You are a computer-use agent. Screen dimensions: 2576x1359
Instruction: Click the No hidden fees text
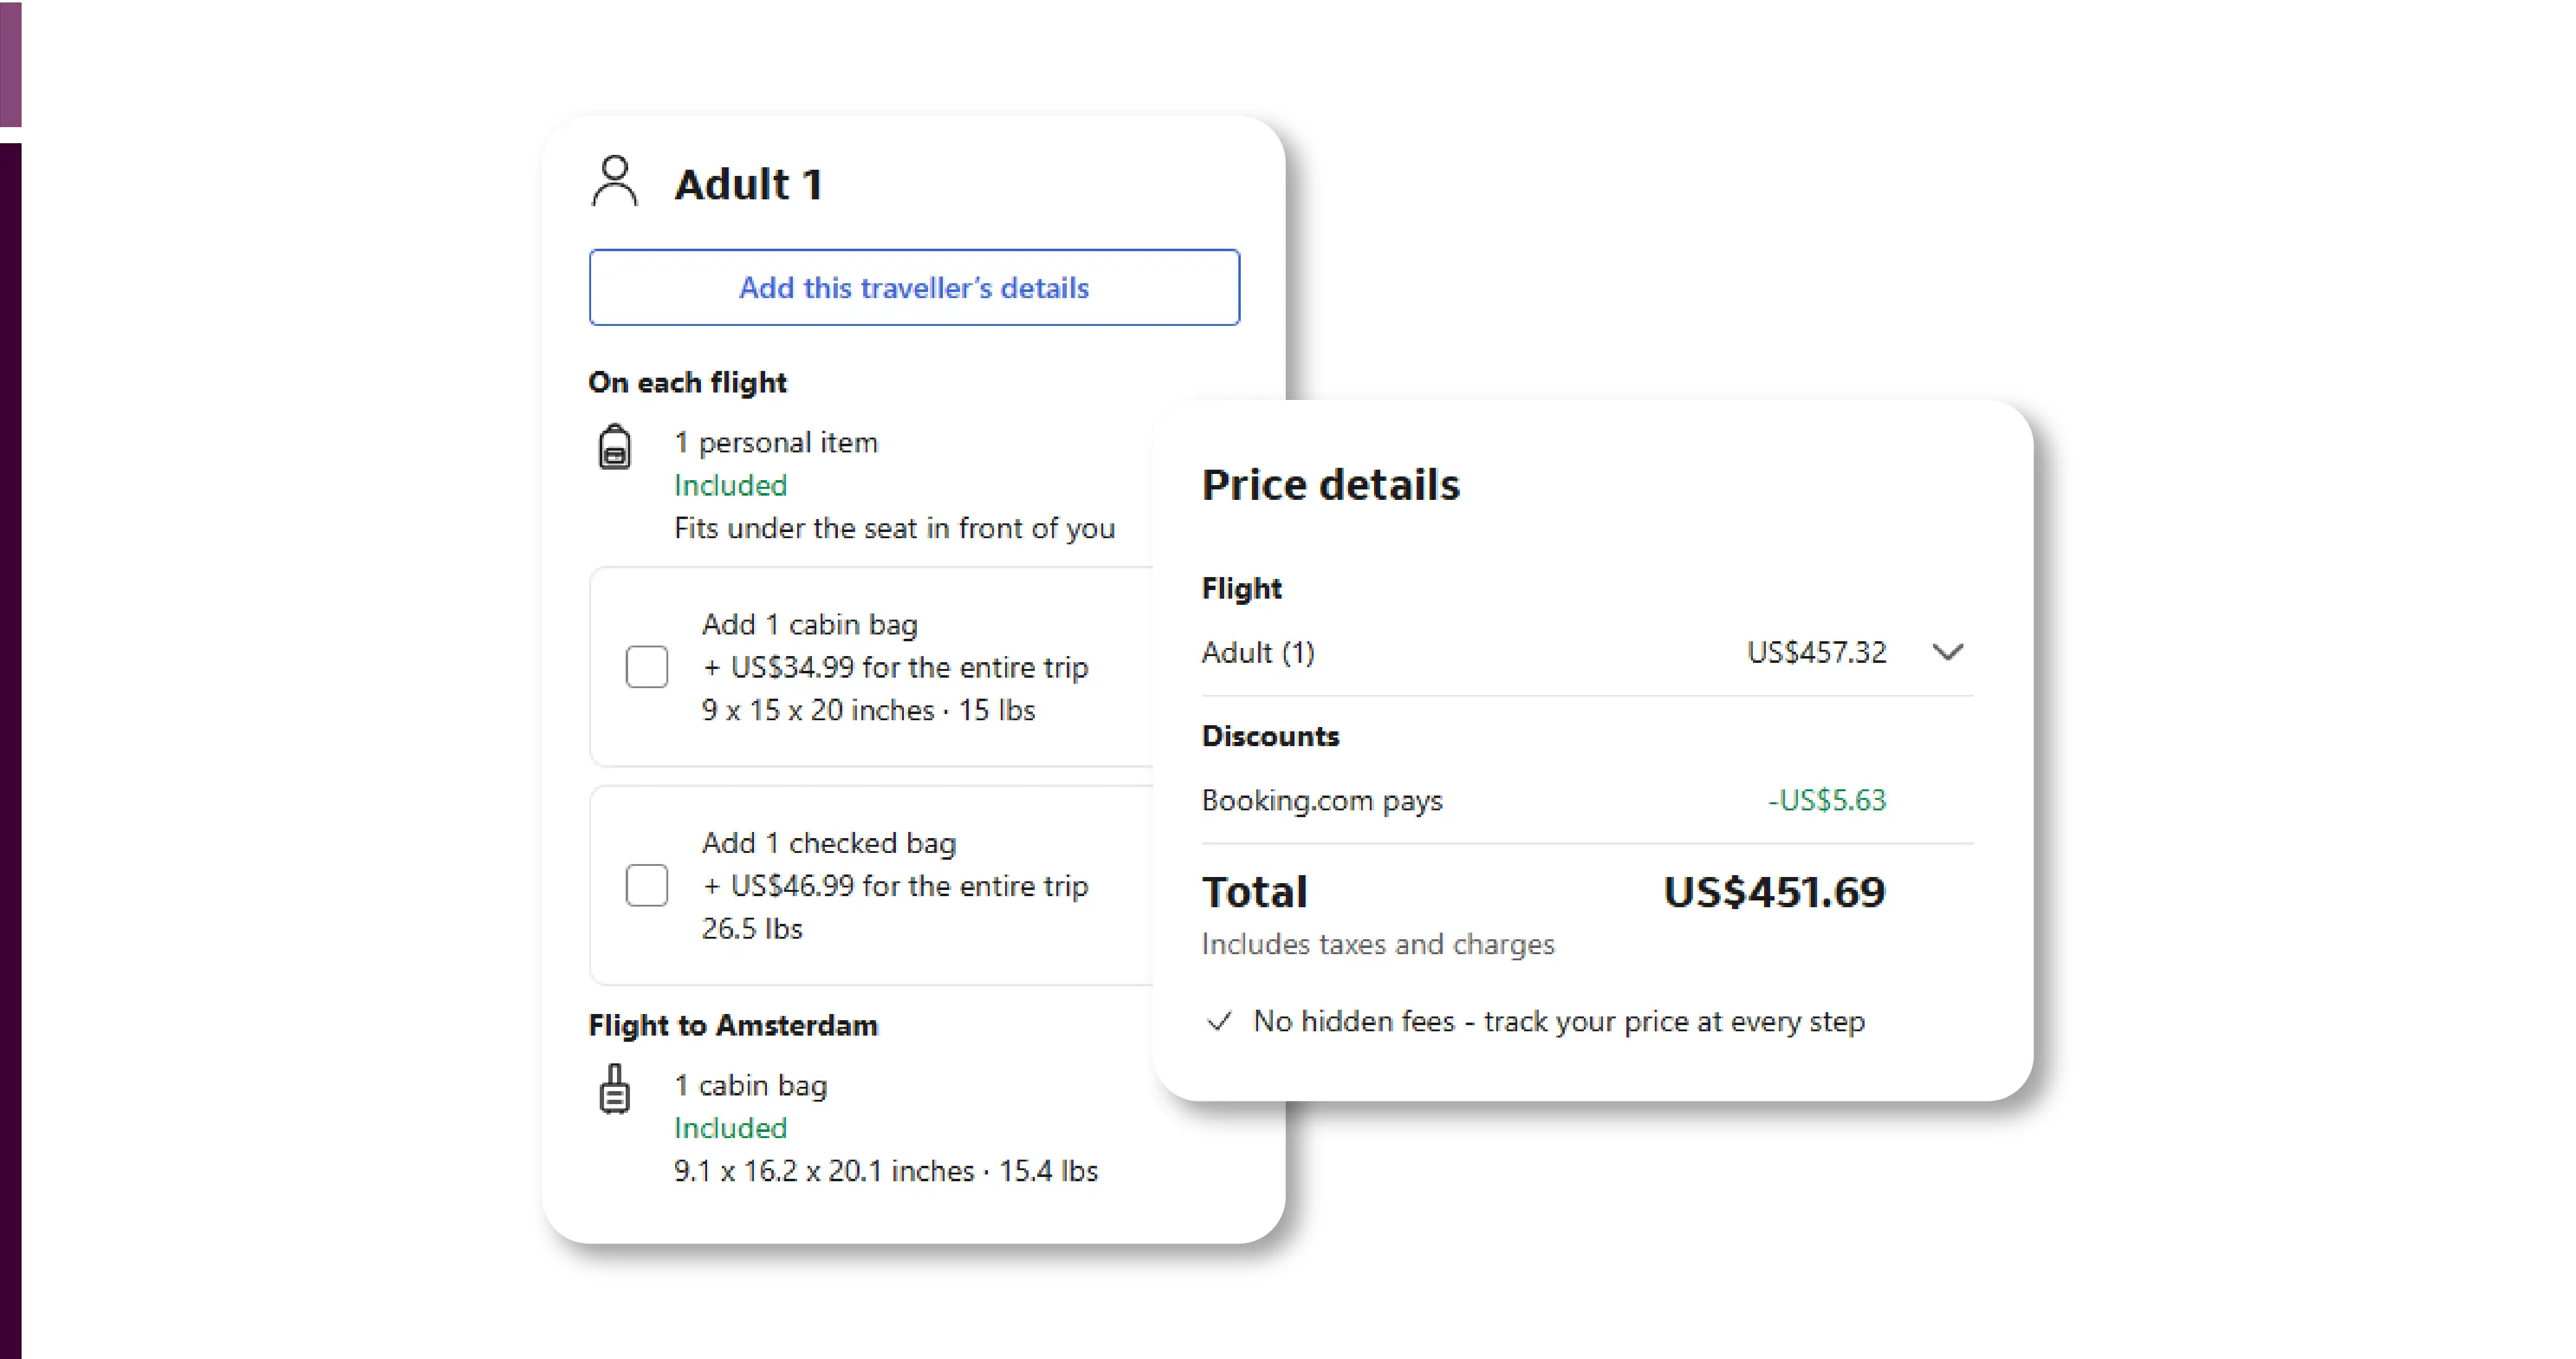[1558, 1021]
